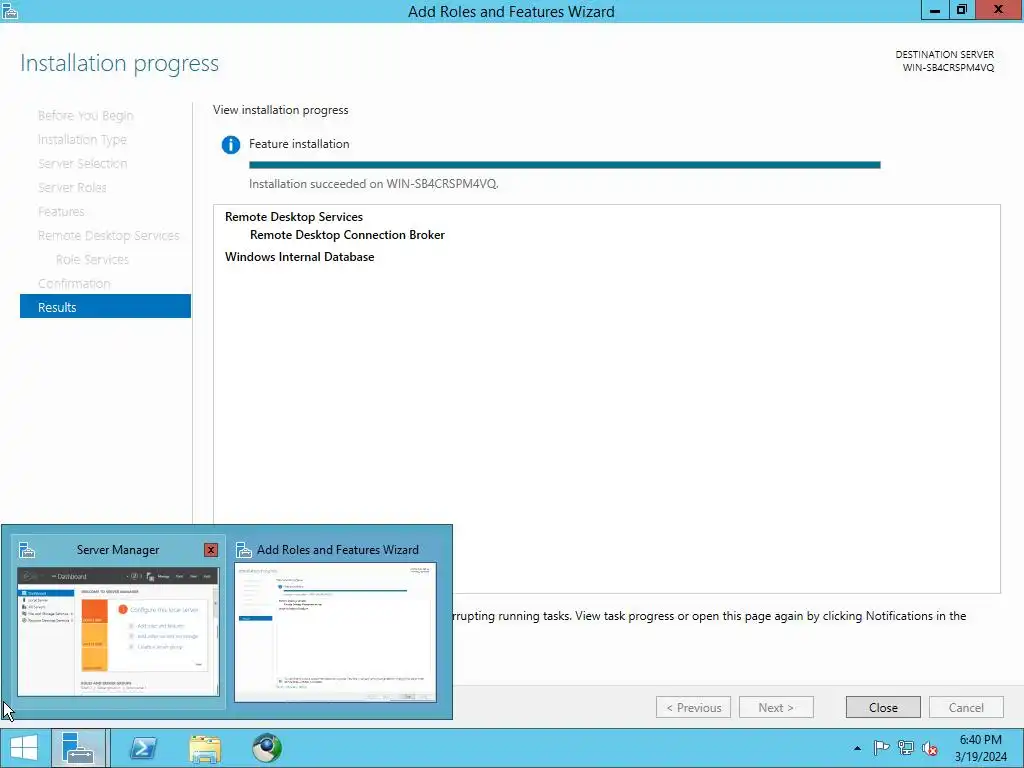
Task: Restore down the wizard window
Action: [x=961, y=10]
